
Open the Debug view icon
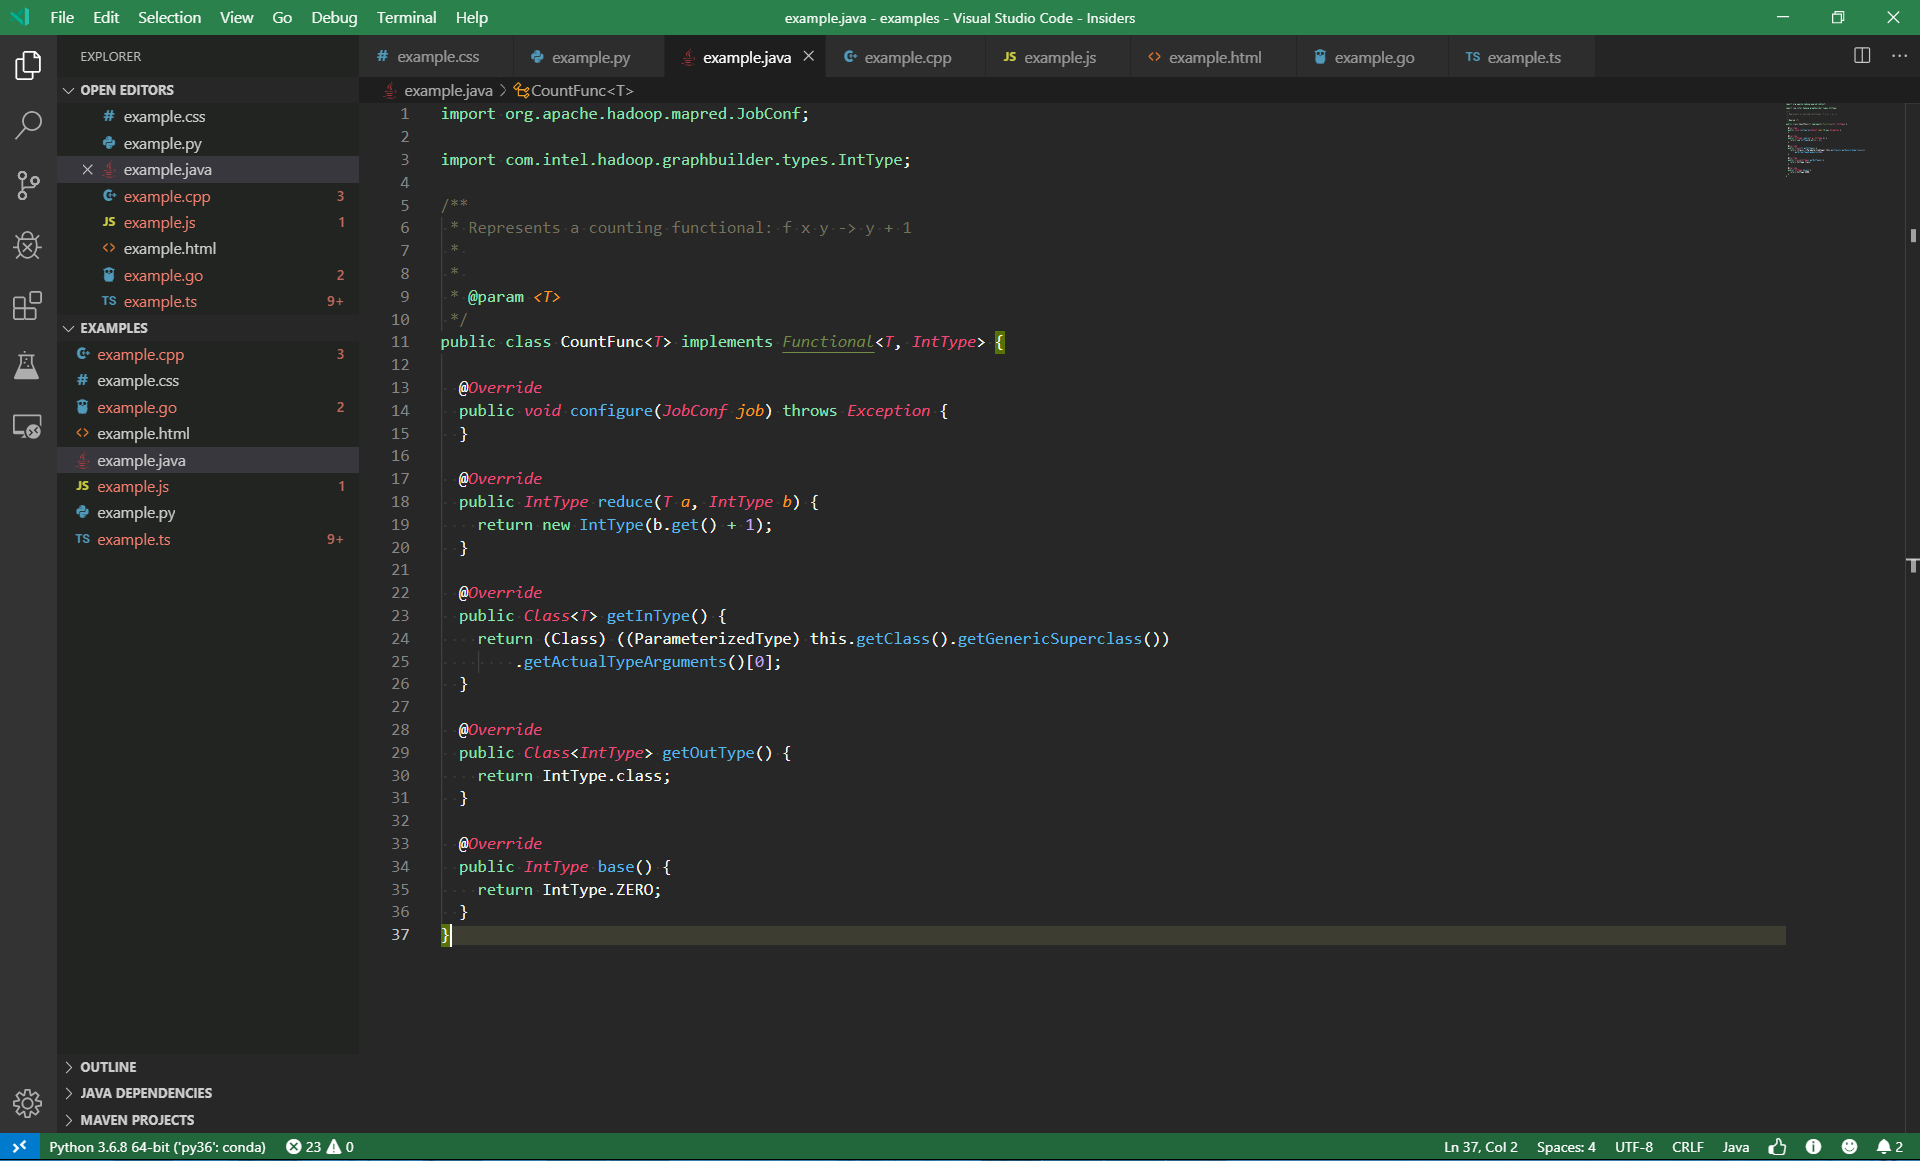(x=28, y=245)
